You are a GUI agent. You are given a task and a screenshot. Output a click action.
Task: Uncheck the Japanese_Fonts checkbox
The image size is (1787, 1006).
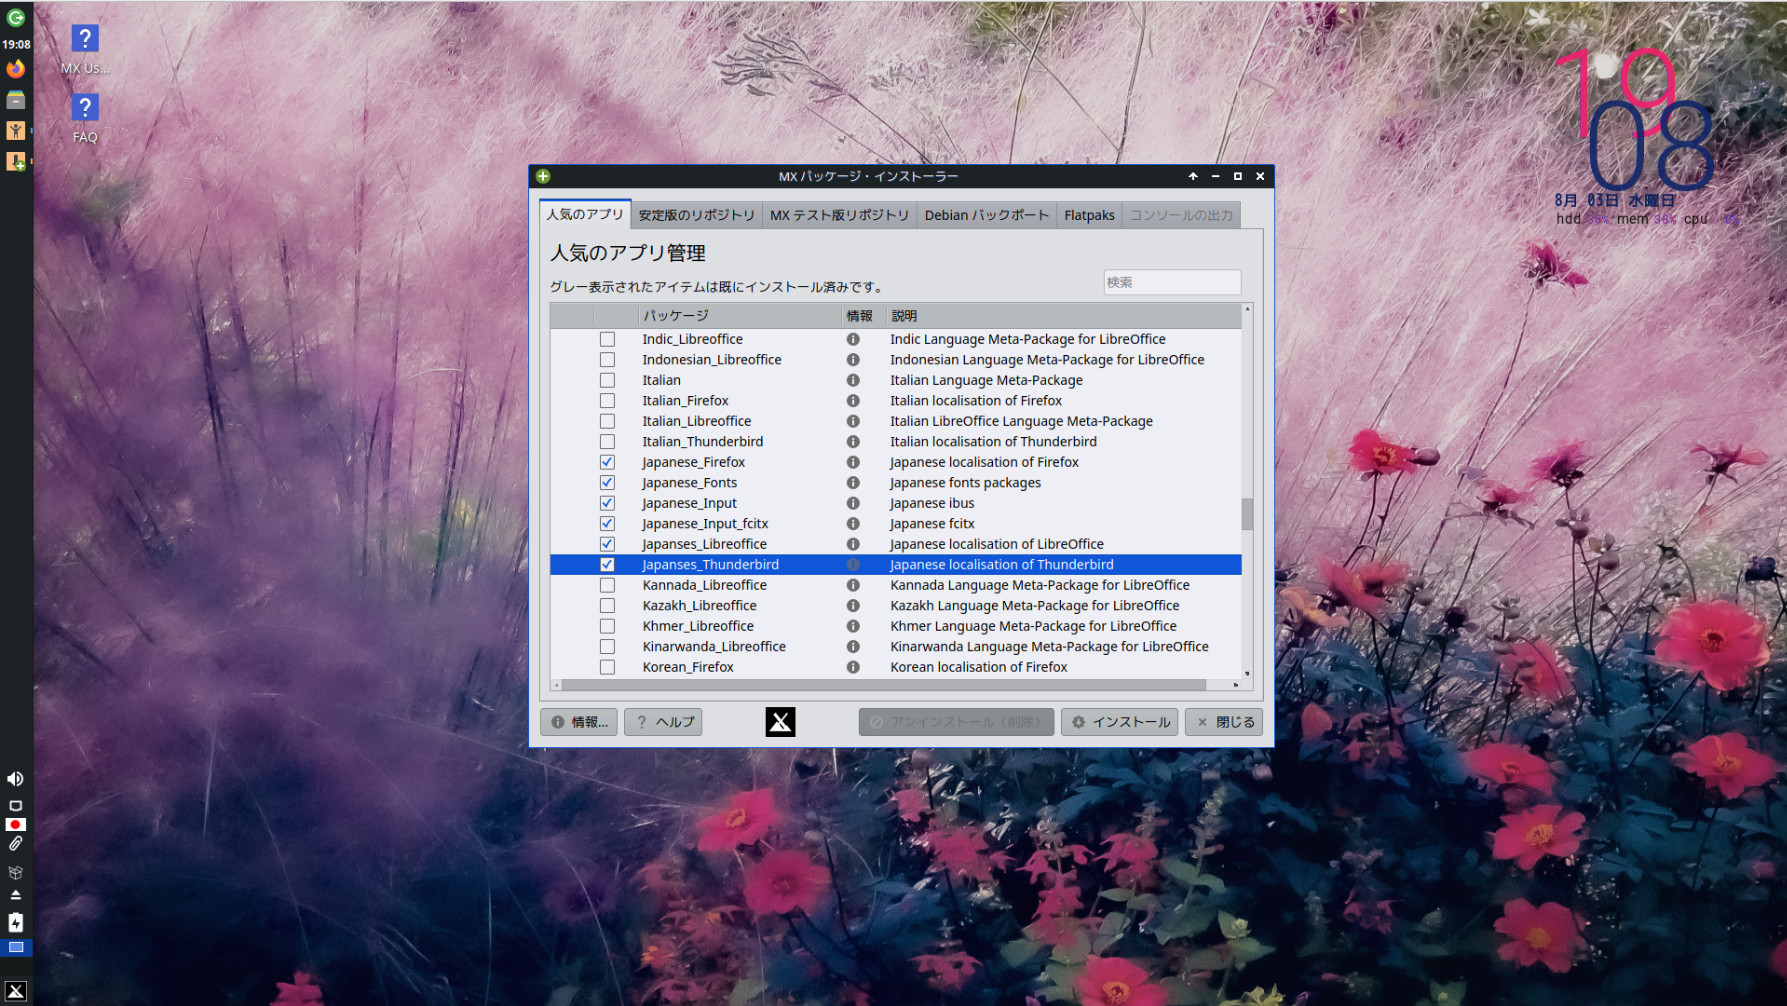coord(607,483)
